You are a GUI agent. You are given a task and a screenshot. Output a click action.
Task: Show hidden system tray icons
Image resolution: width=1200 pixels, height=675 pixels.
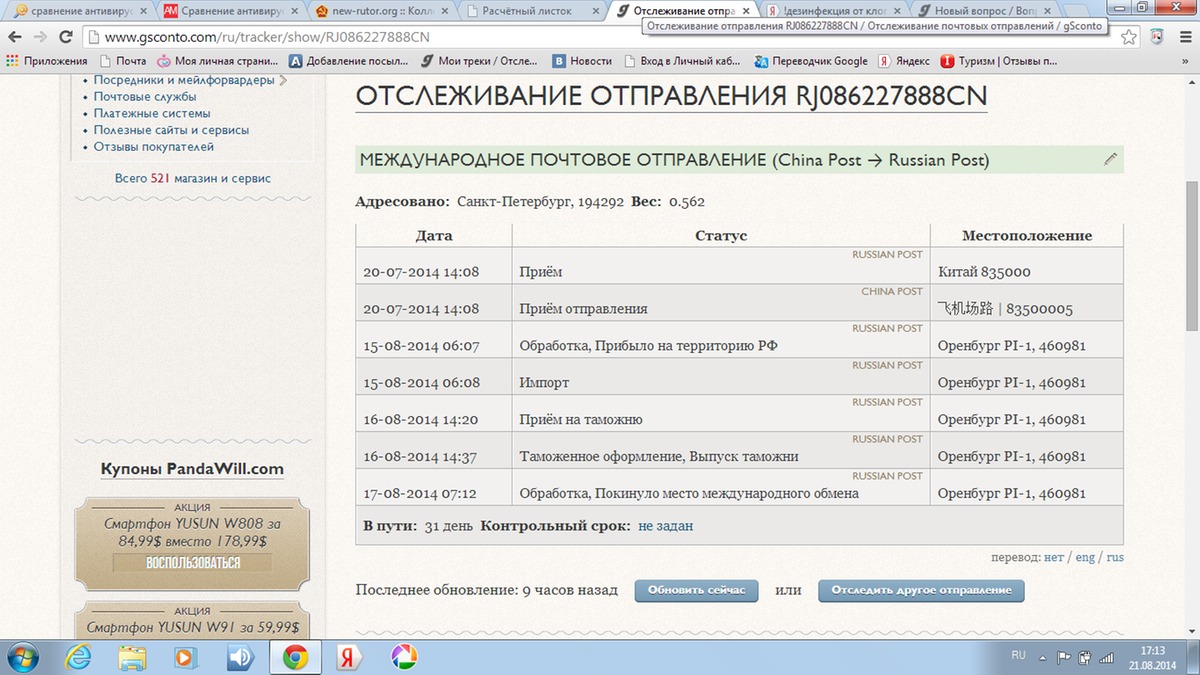pos(1042,657)
